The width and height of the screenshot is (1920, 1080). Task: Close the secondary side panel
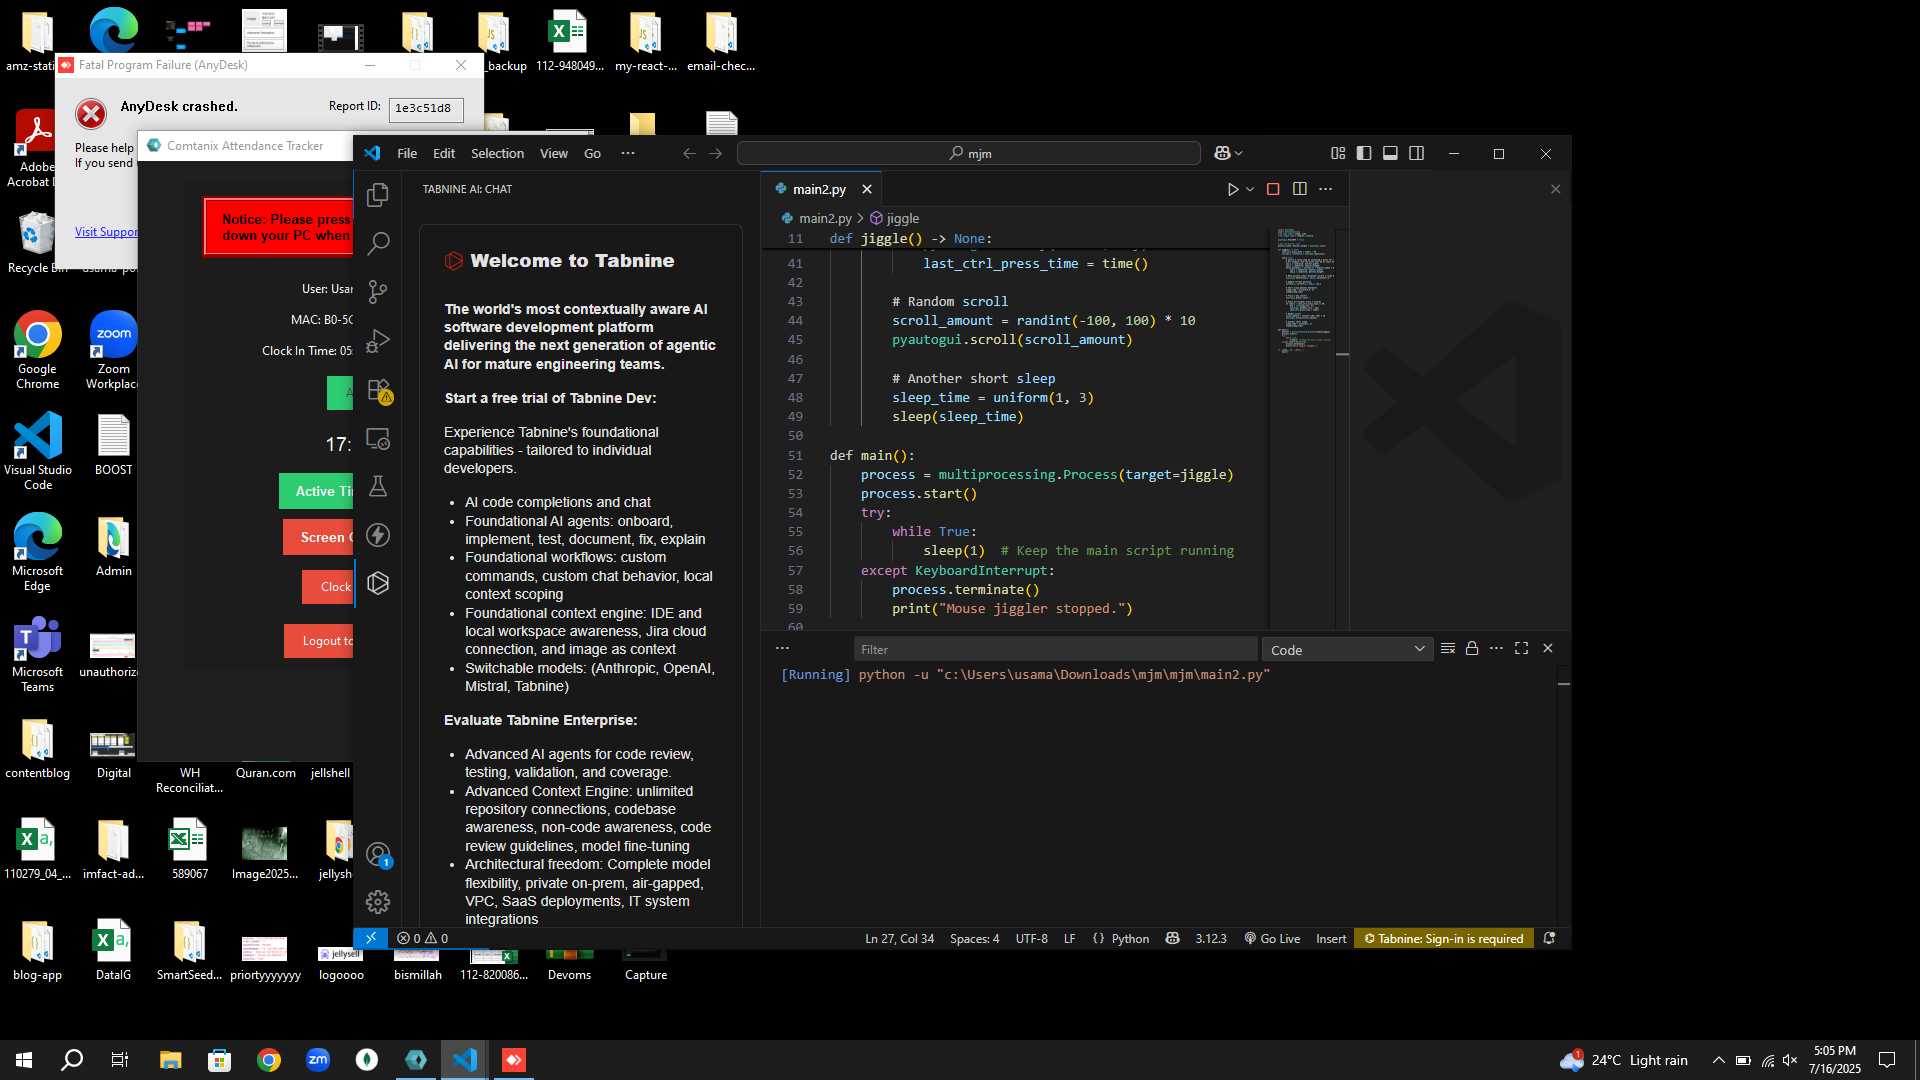1555,189
